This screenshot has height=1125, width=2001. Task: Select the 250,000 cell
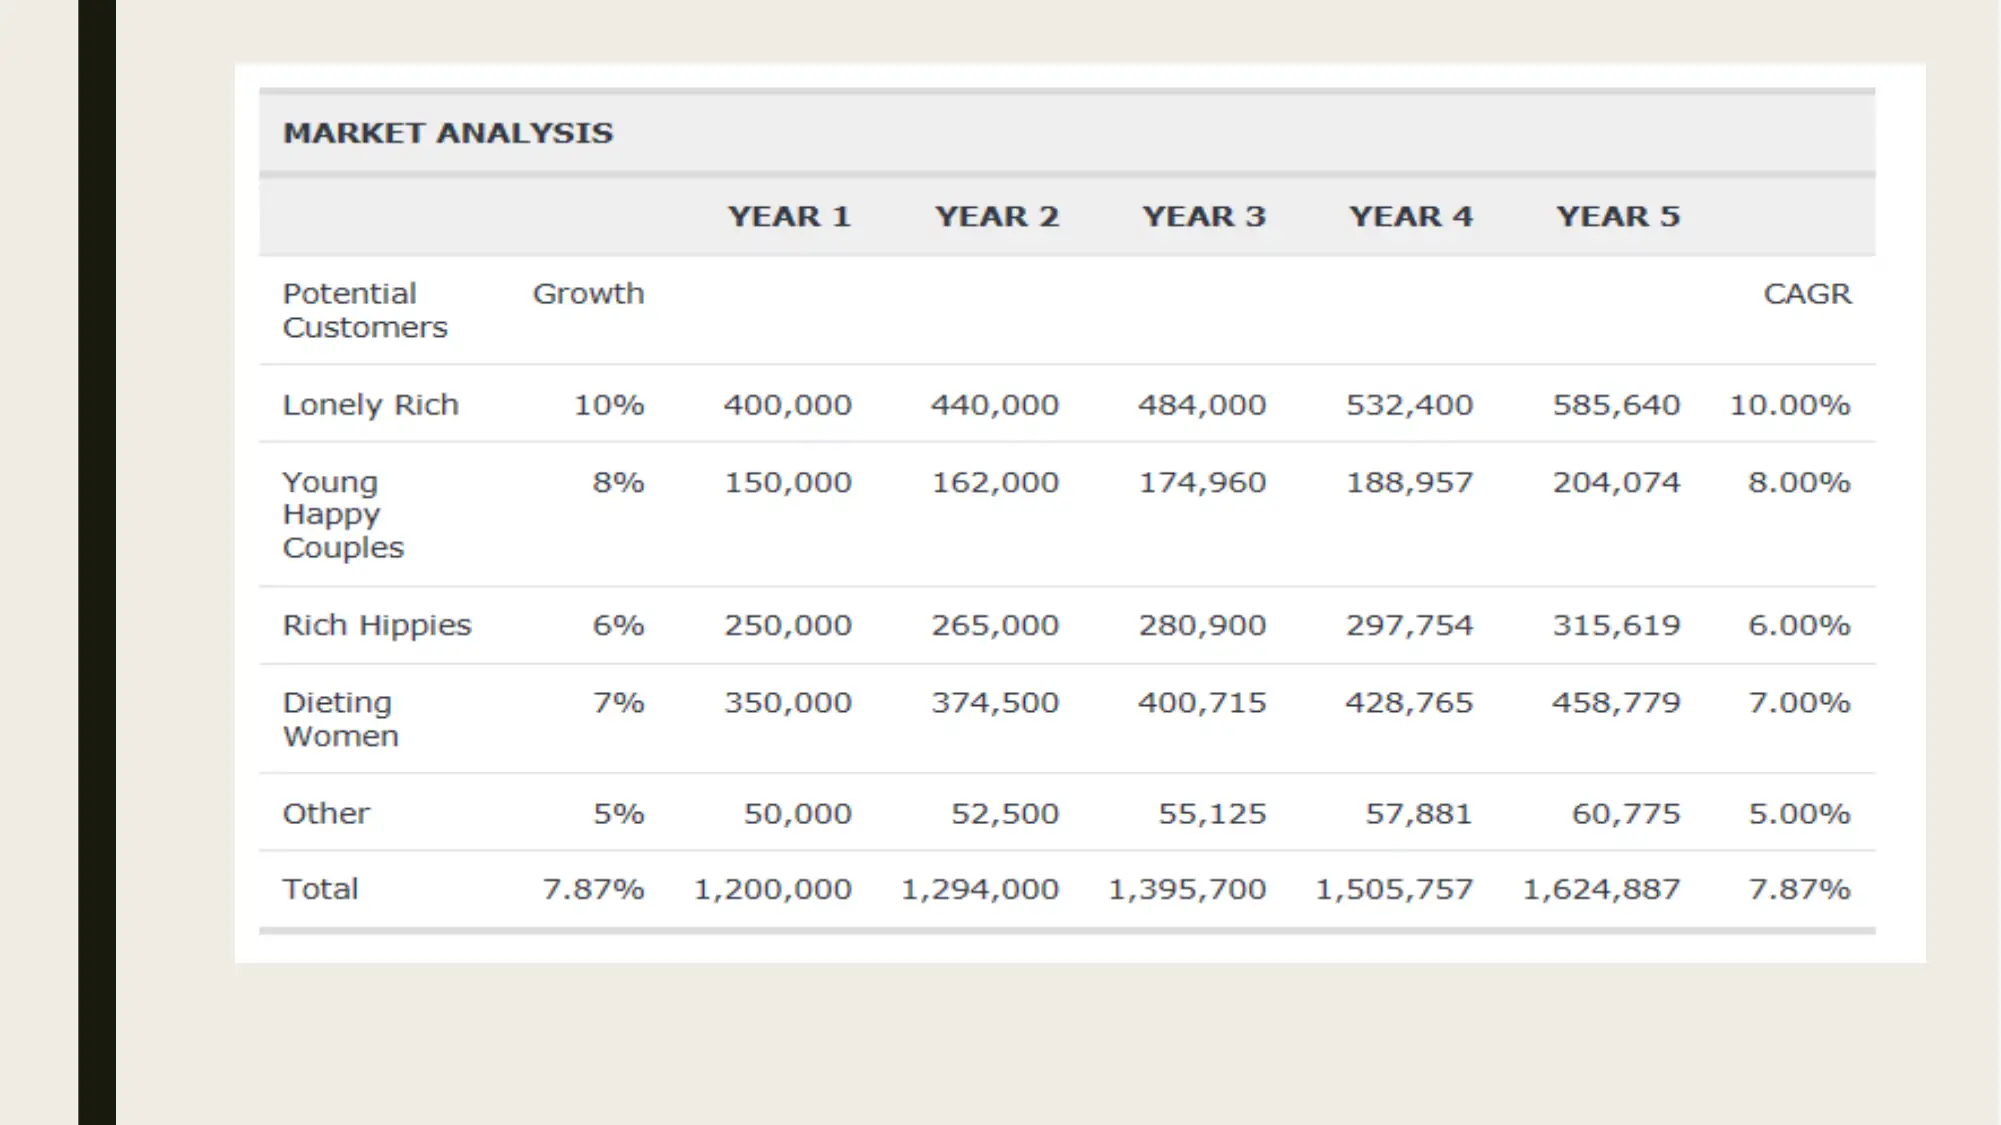click(788, 625)
